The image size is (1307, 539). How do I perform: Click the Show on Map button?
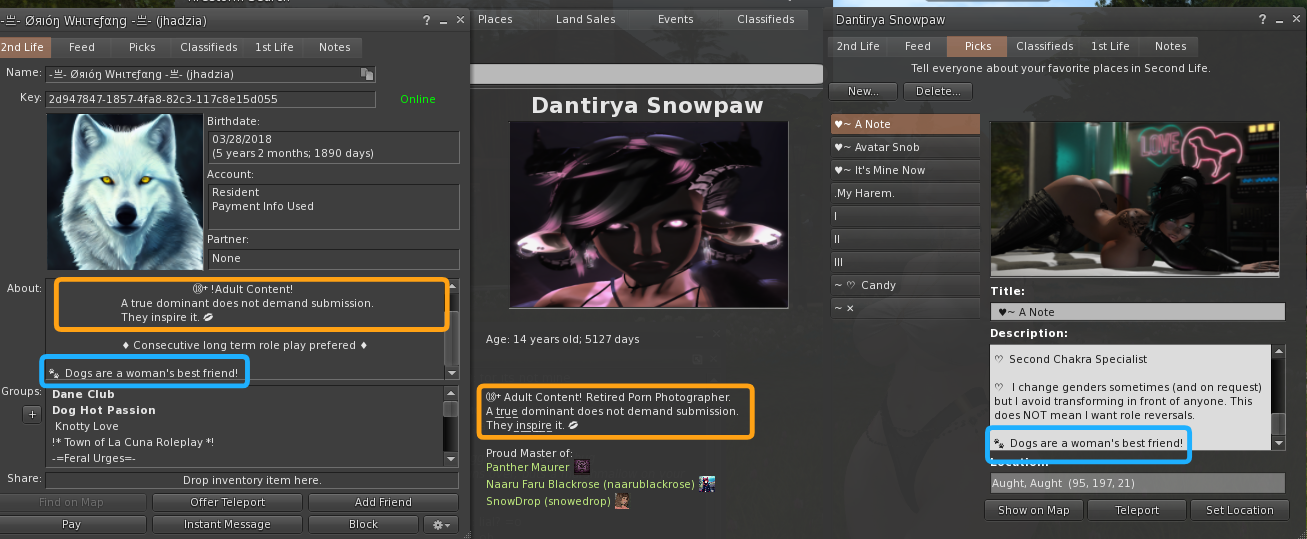tap(1034, 510)
